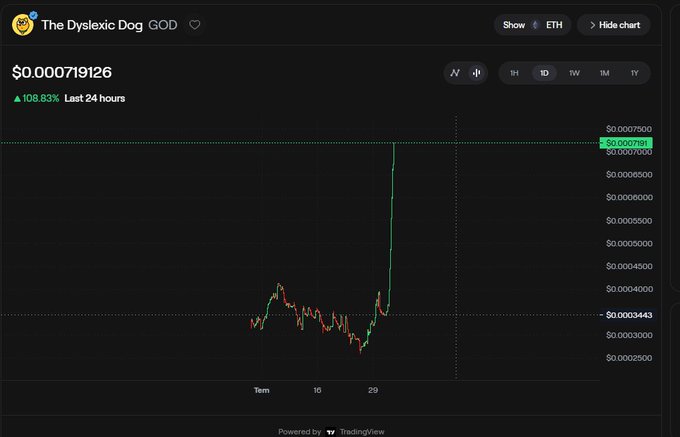Hide chart using the chevron button
Image resolution: width=680 pixels, height=437 pixels.
pos(614,25)
